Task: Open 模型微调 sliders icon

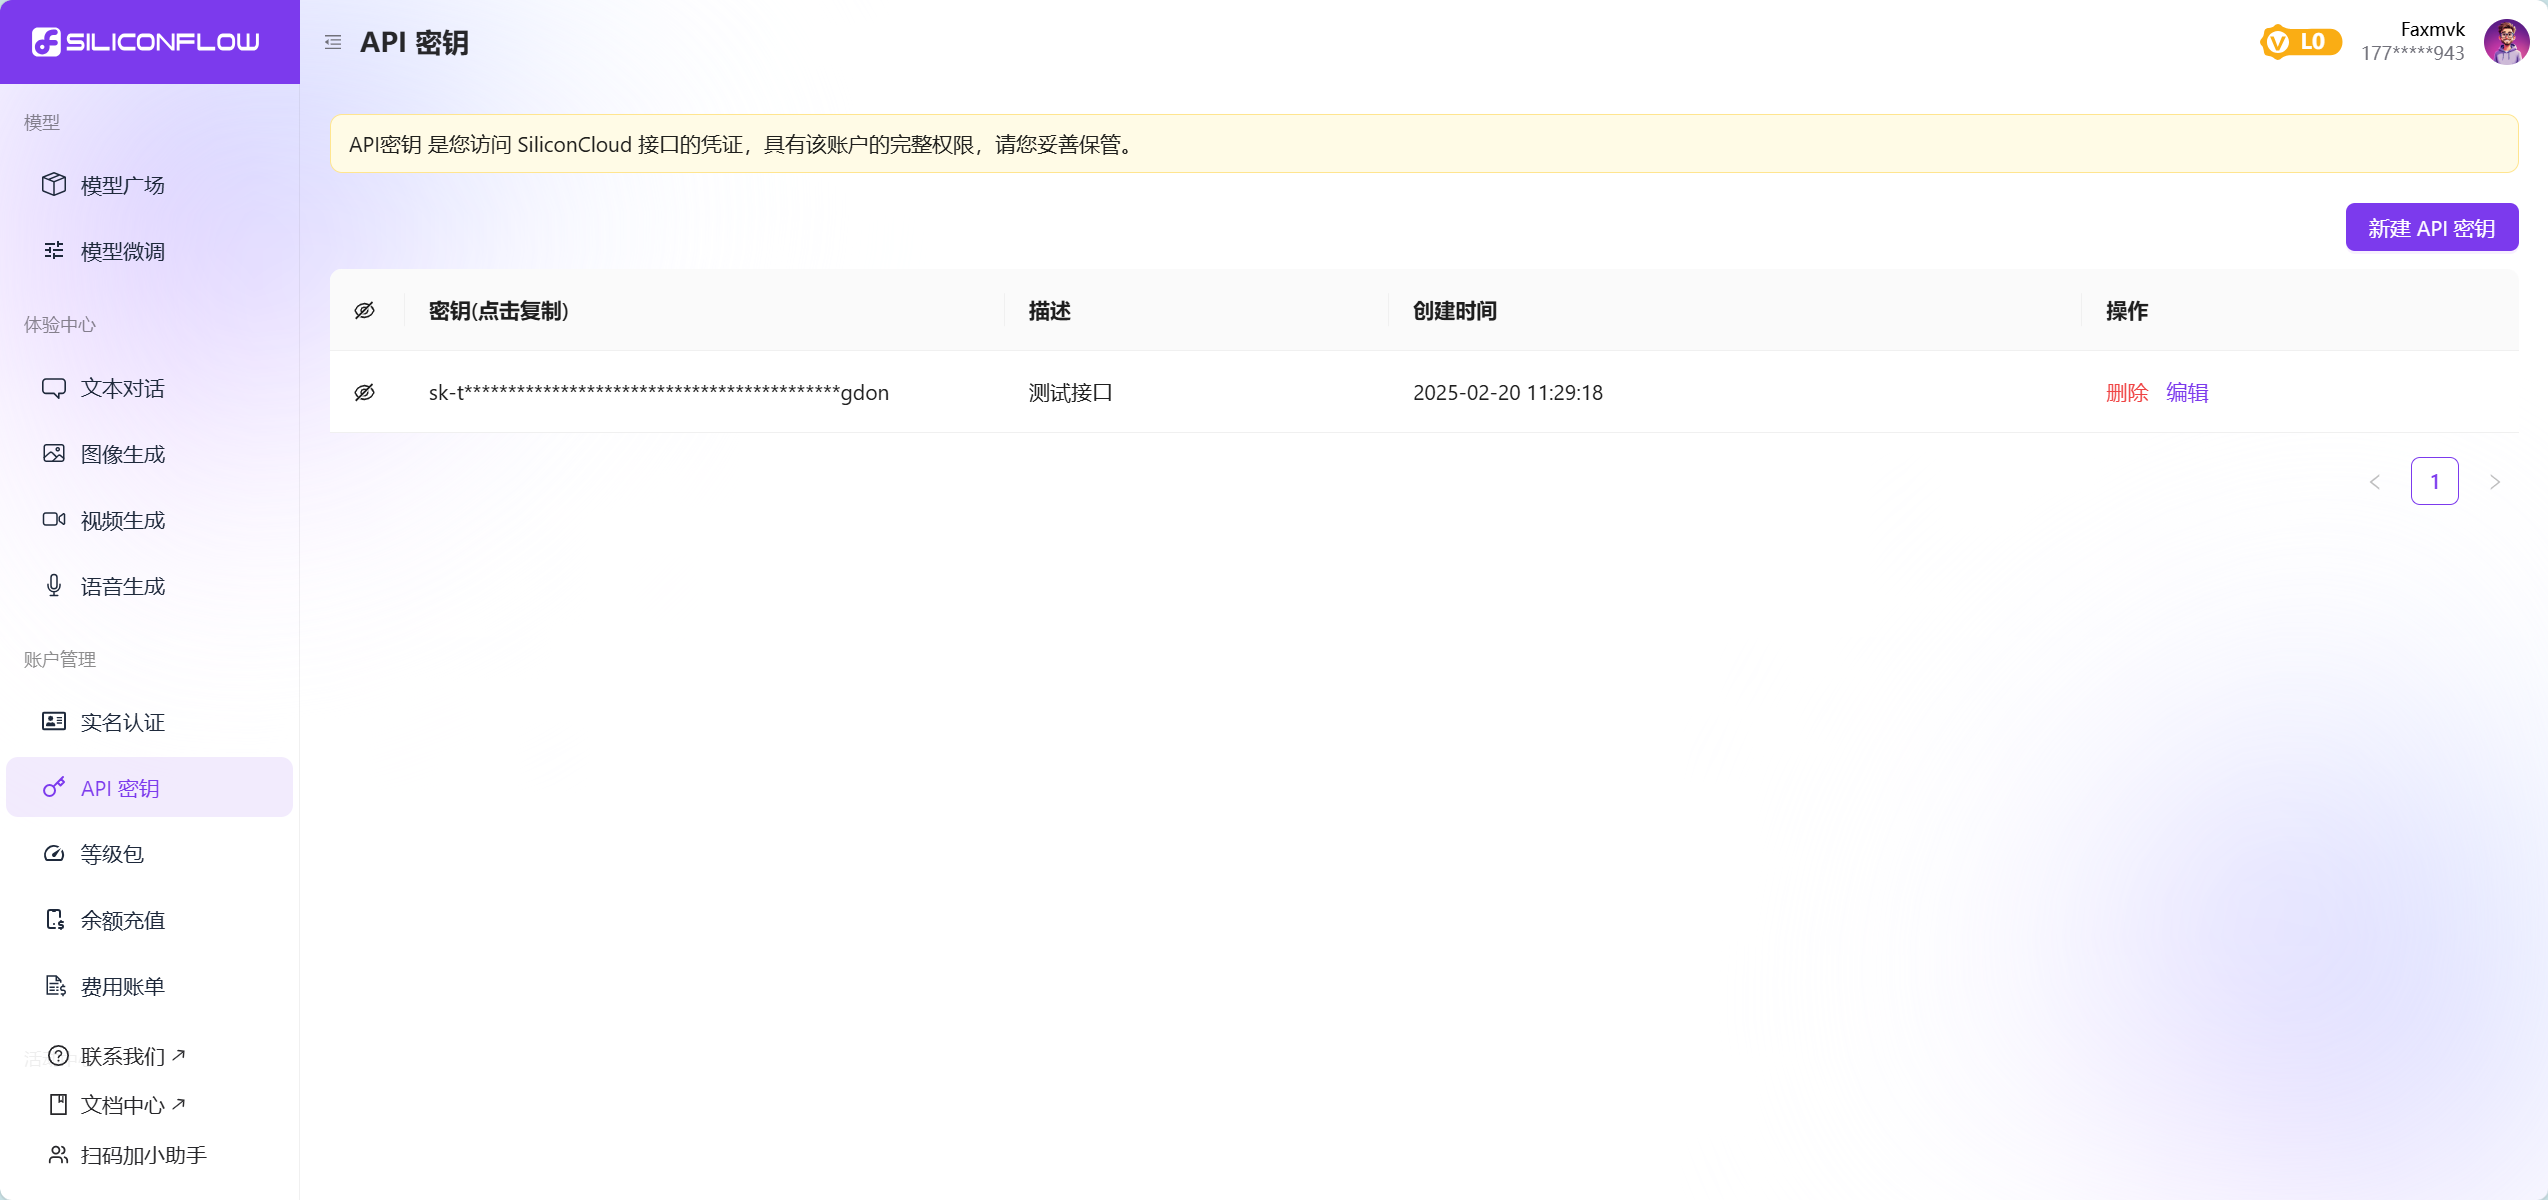Action: coord(54,251)
